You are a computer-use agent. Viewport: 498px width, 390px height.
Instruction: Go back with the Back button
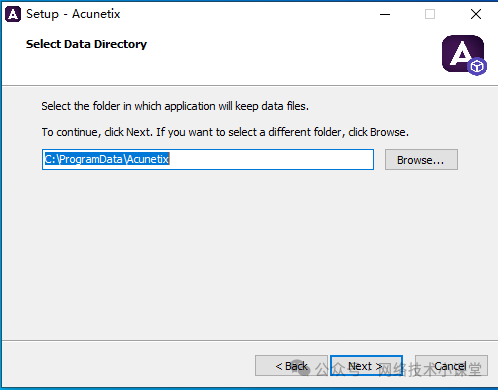click(x=291, y=366)
